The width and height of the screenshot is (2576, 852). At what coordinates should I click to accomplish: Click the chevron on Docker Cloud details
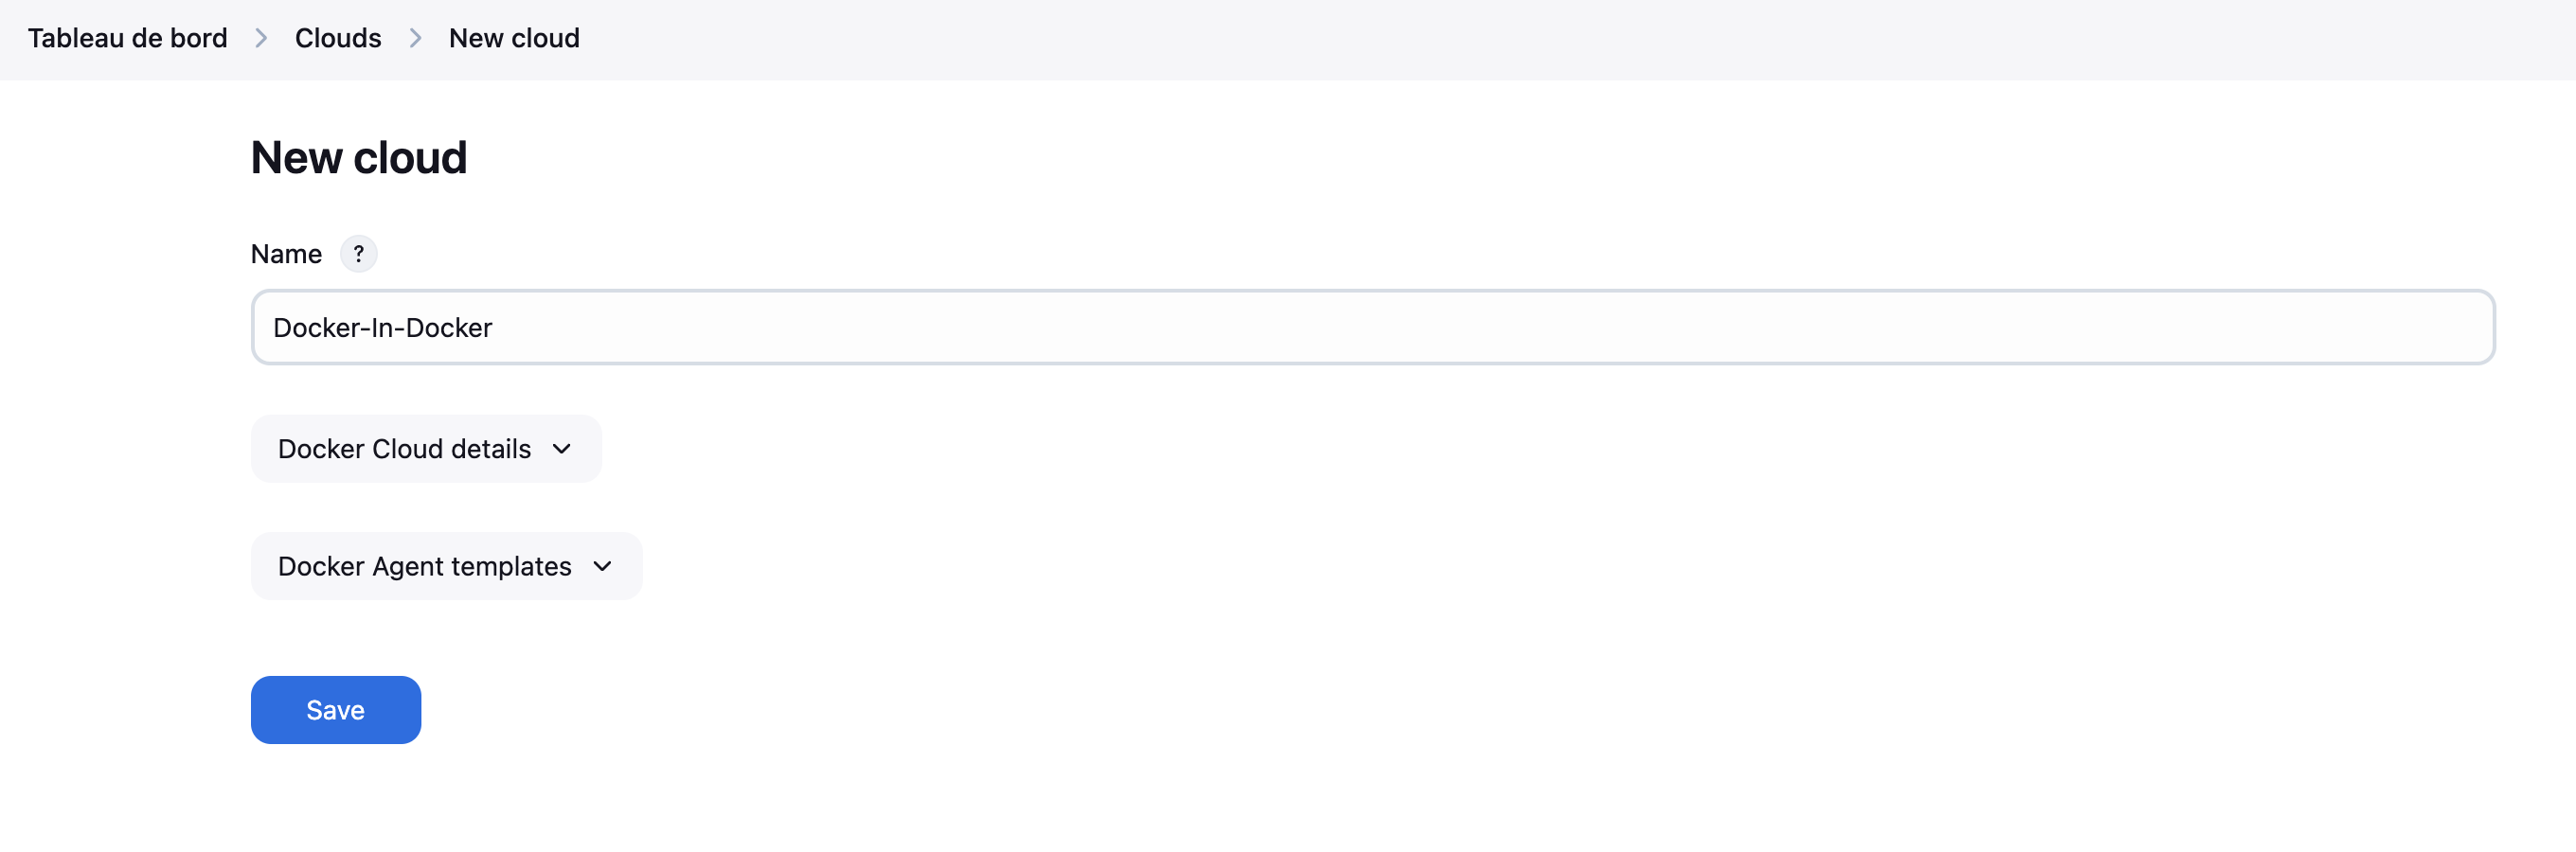(562, 449)
